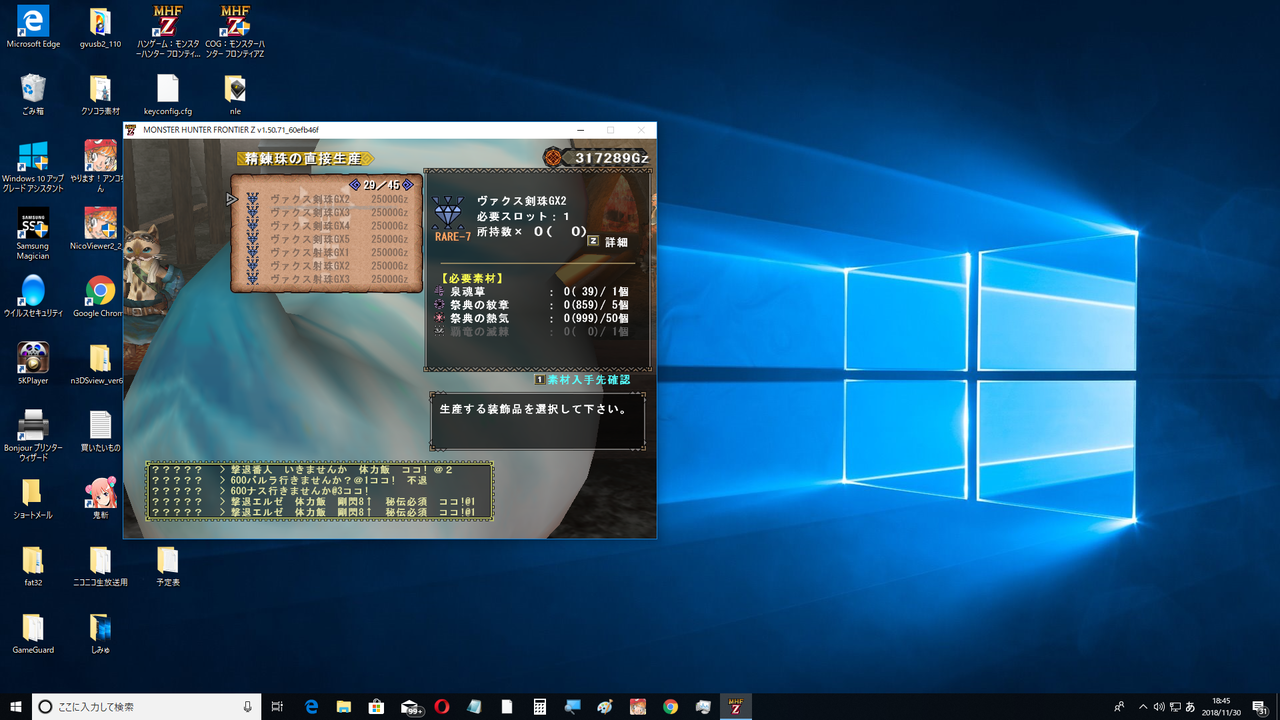This screenshot has height=720, width=1280.
Task: Open the Windows Start menu
Action: coord(15,706)
